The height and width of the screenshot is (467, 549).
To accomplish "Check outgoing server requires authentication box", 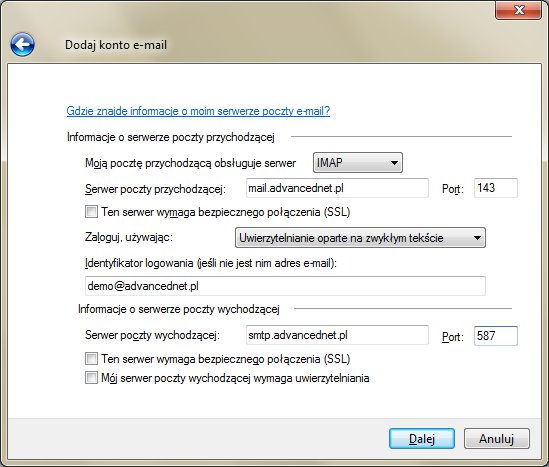I will [x=91, y=378].
